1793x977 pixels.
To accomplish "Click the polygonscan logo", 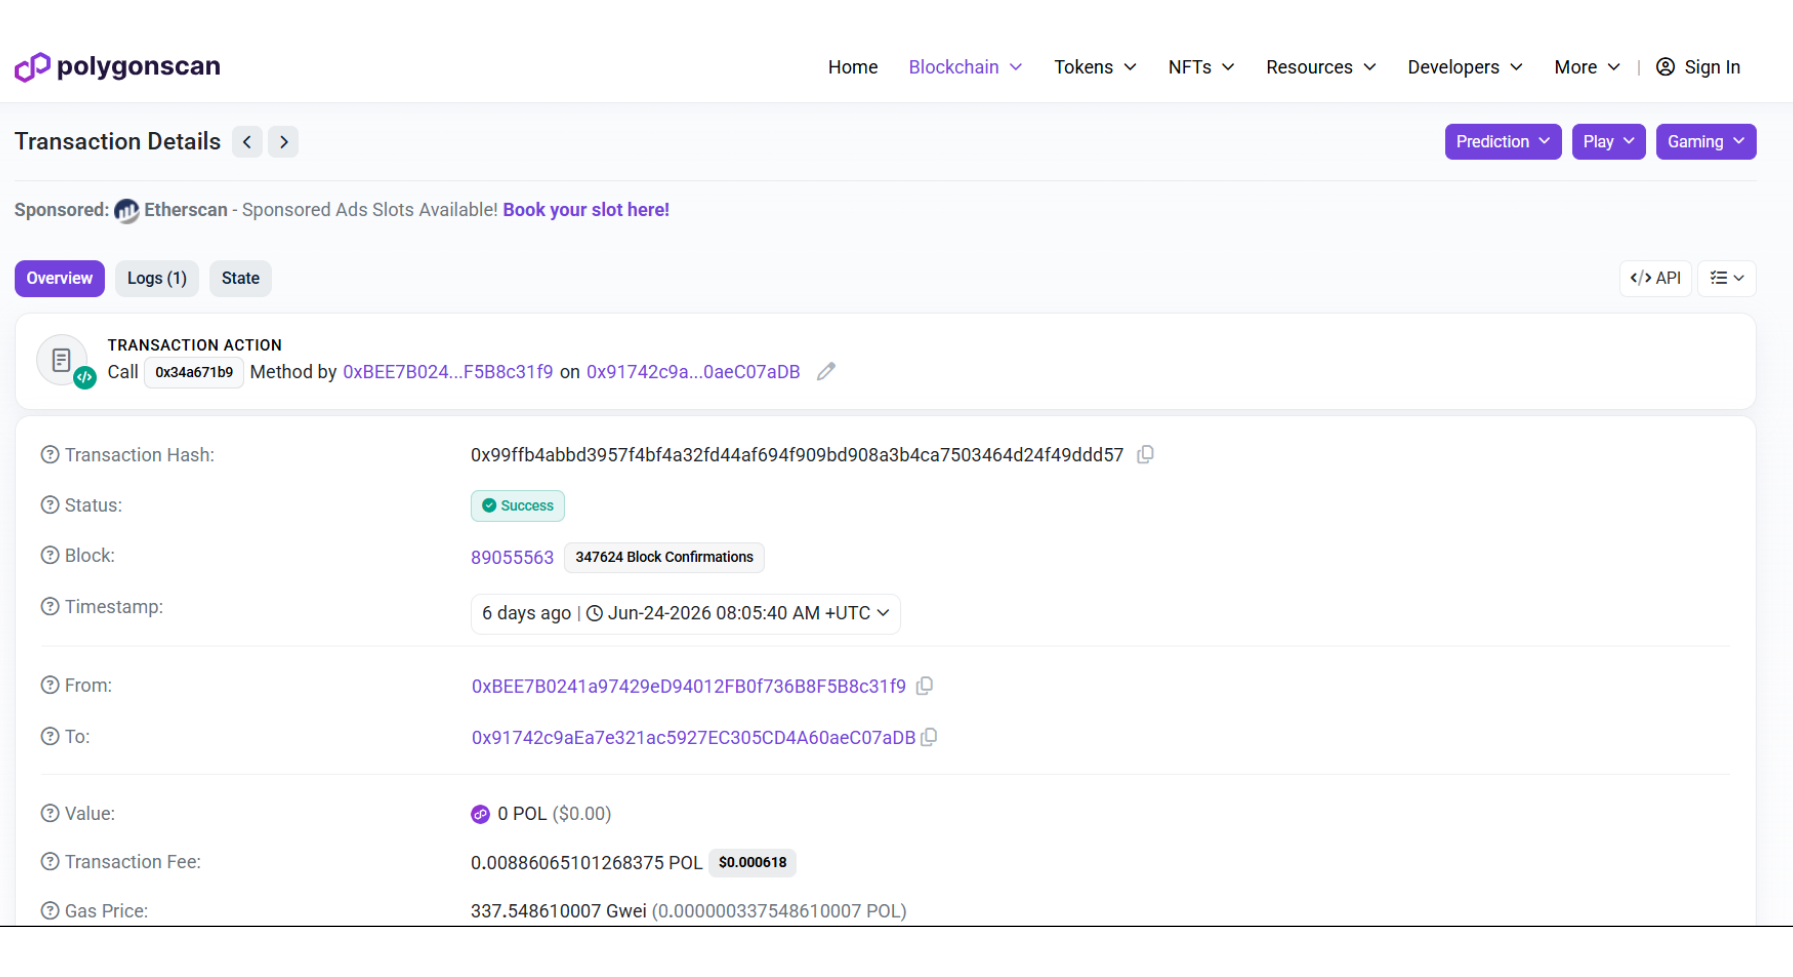I will click(x=117, y=67).
